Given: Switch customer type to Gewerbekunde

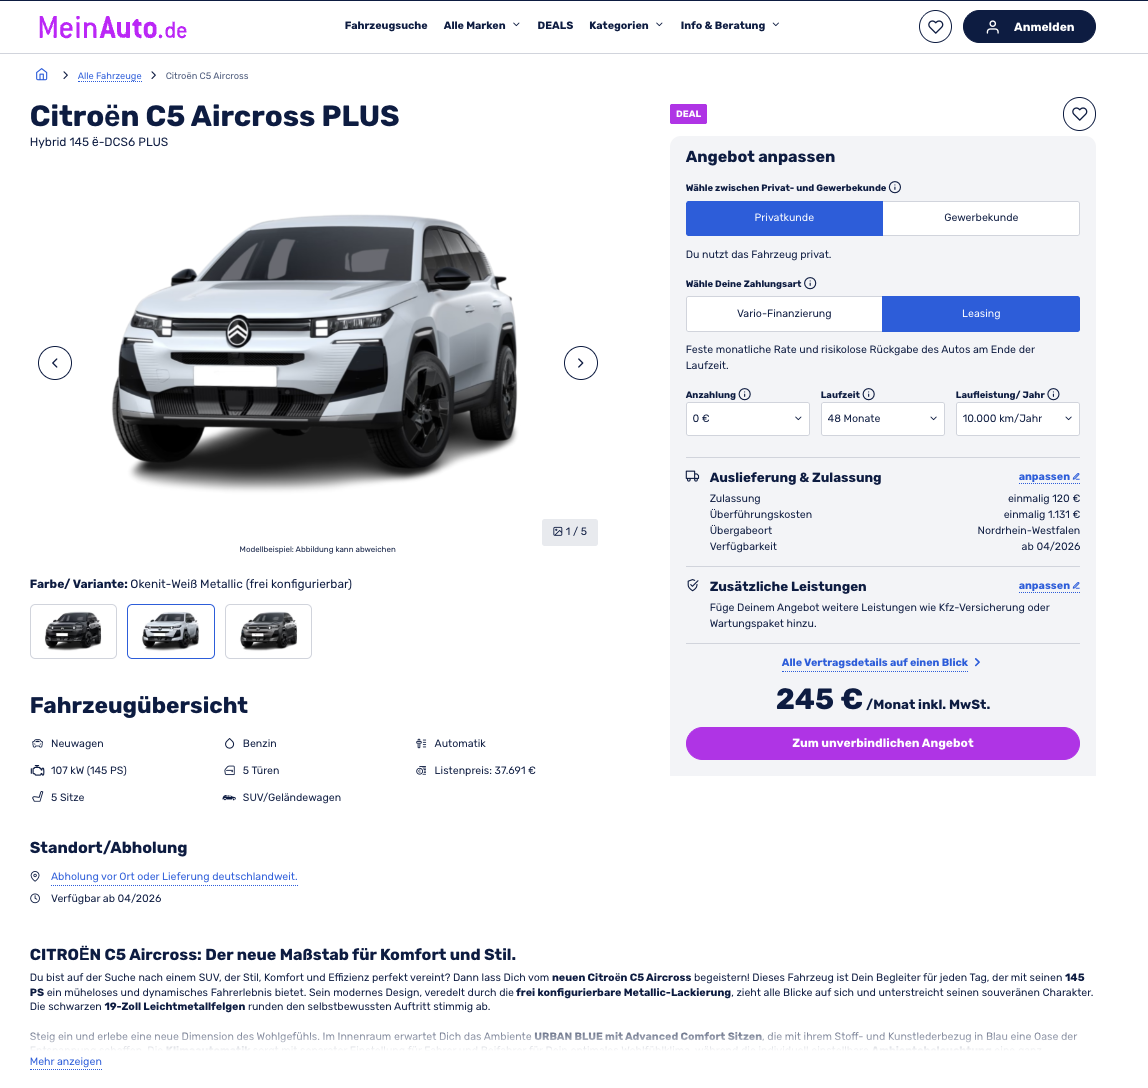Looking at the screenshot, I should click(x=981, y=218).
